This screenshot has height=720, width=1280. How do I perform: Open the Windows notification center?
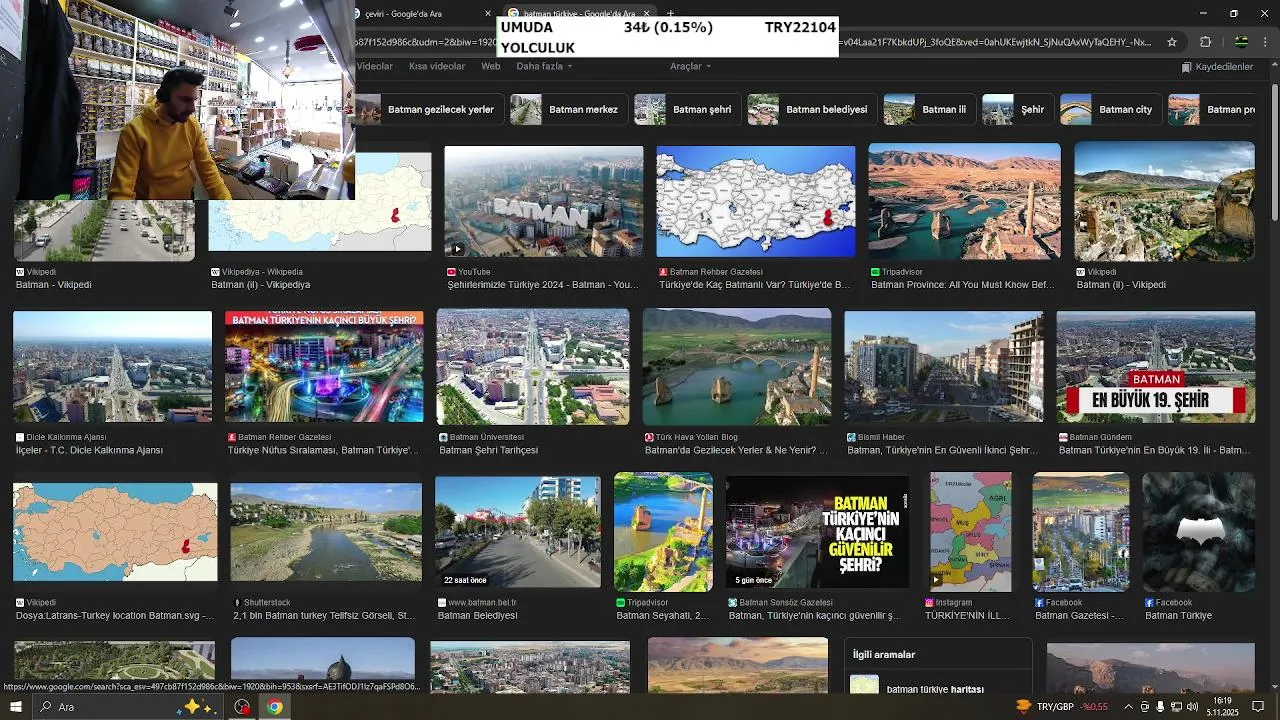[1259, 707]
